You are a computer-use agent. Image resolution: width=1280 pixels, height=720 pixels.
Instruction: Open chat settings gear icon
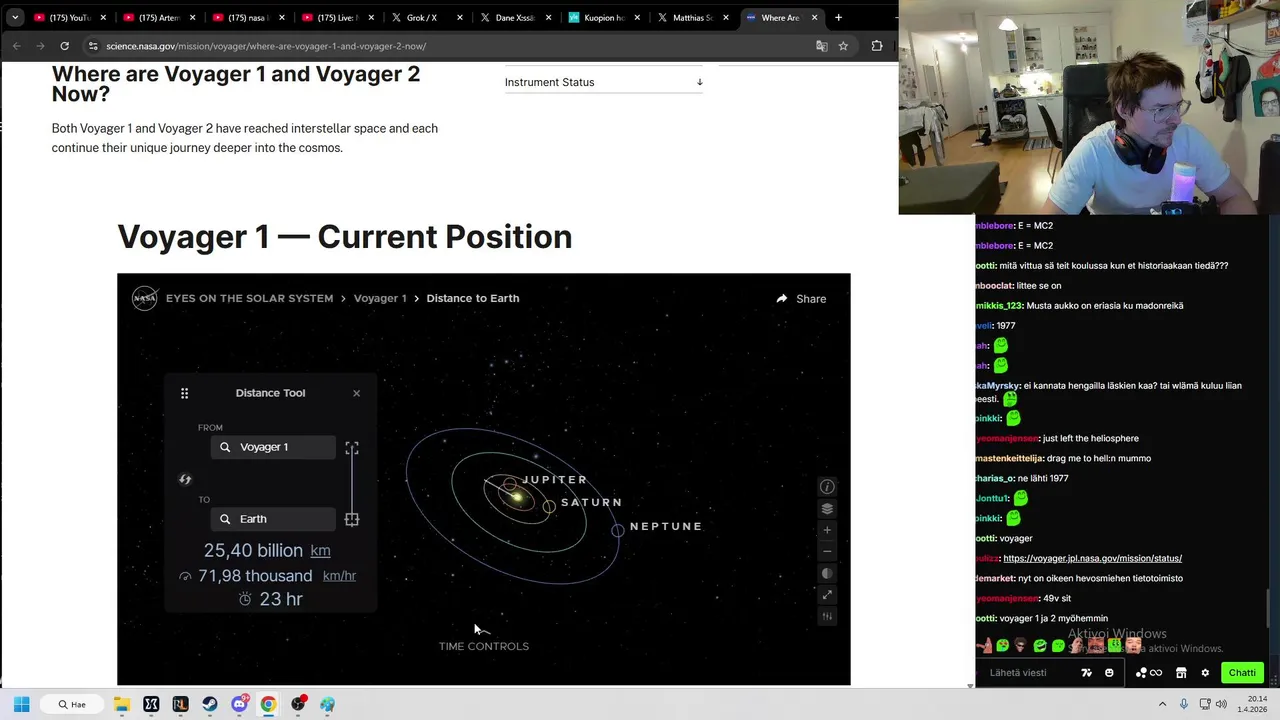[1205, 673]
